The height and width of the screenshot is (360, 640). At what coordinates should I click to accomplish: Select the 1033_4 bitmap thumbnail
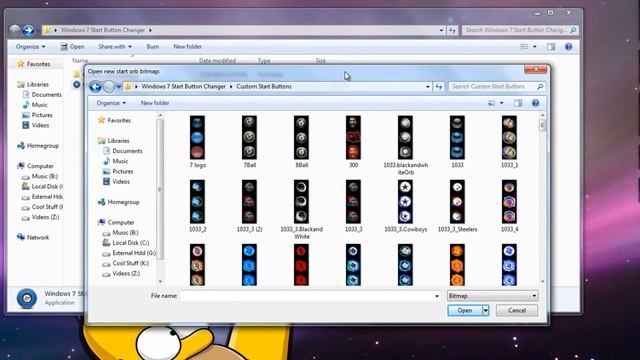tap(509, 202)
